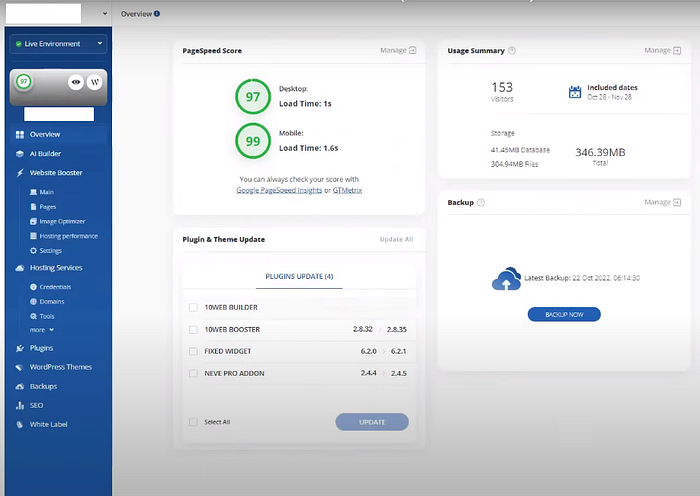Click Usage Summary help question icon

pyautogui.click(x=512, y=50)
